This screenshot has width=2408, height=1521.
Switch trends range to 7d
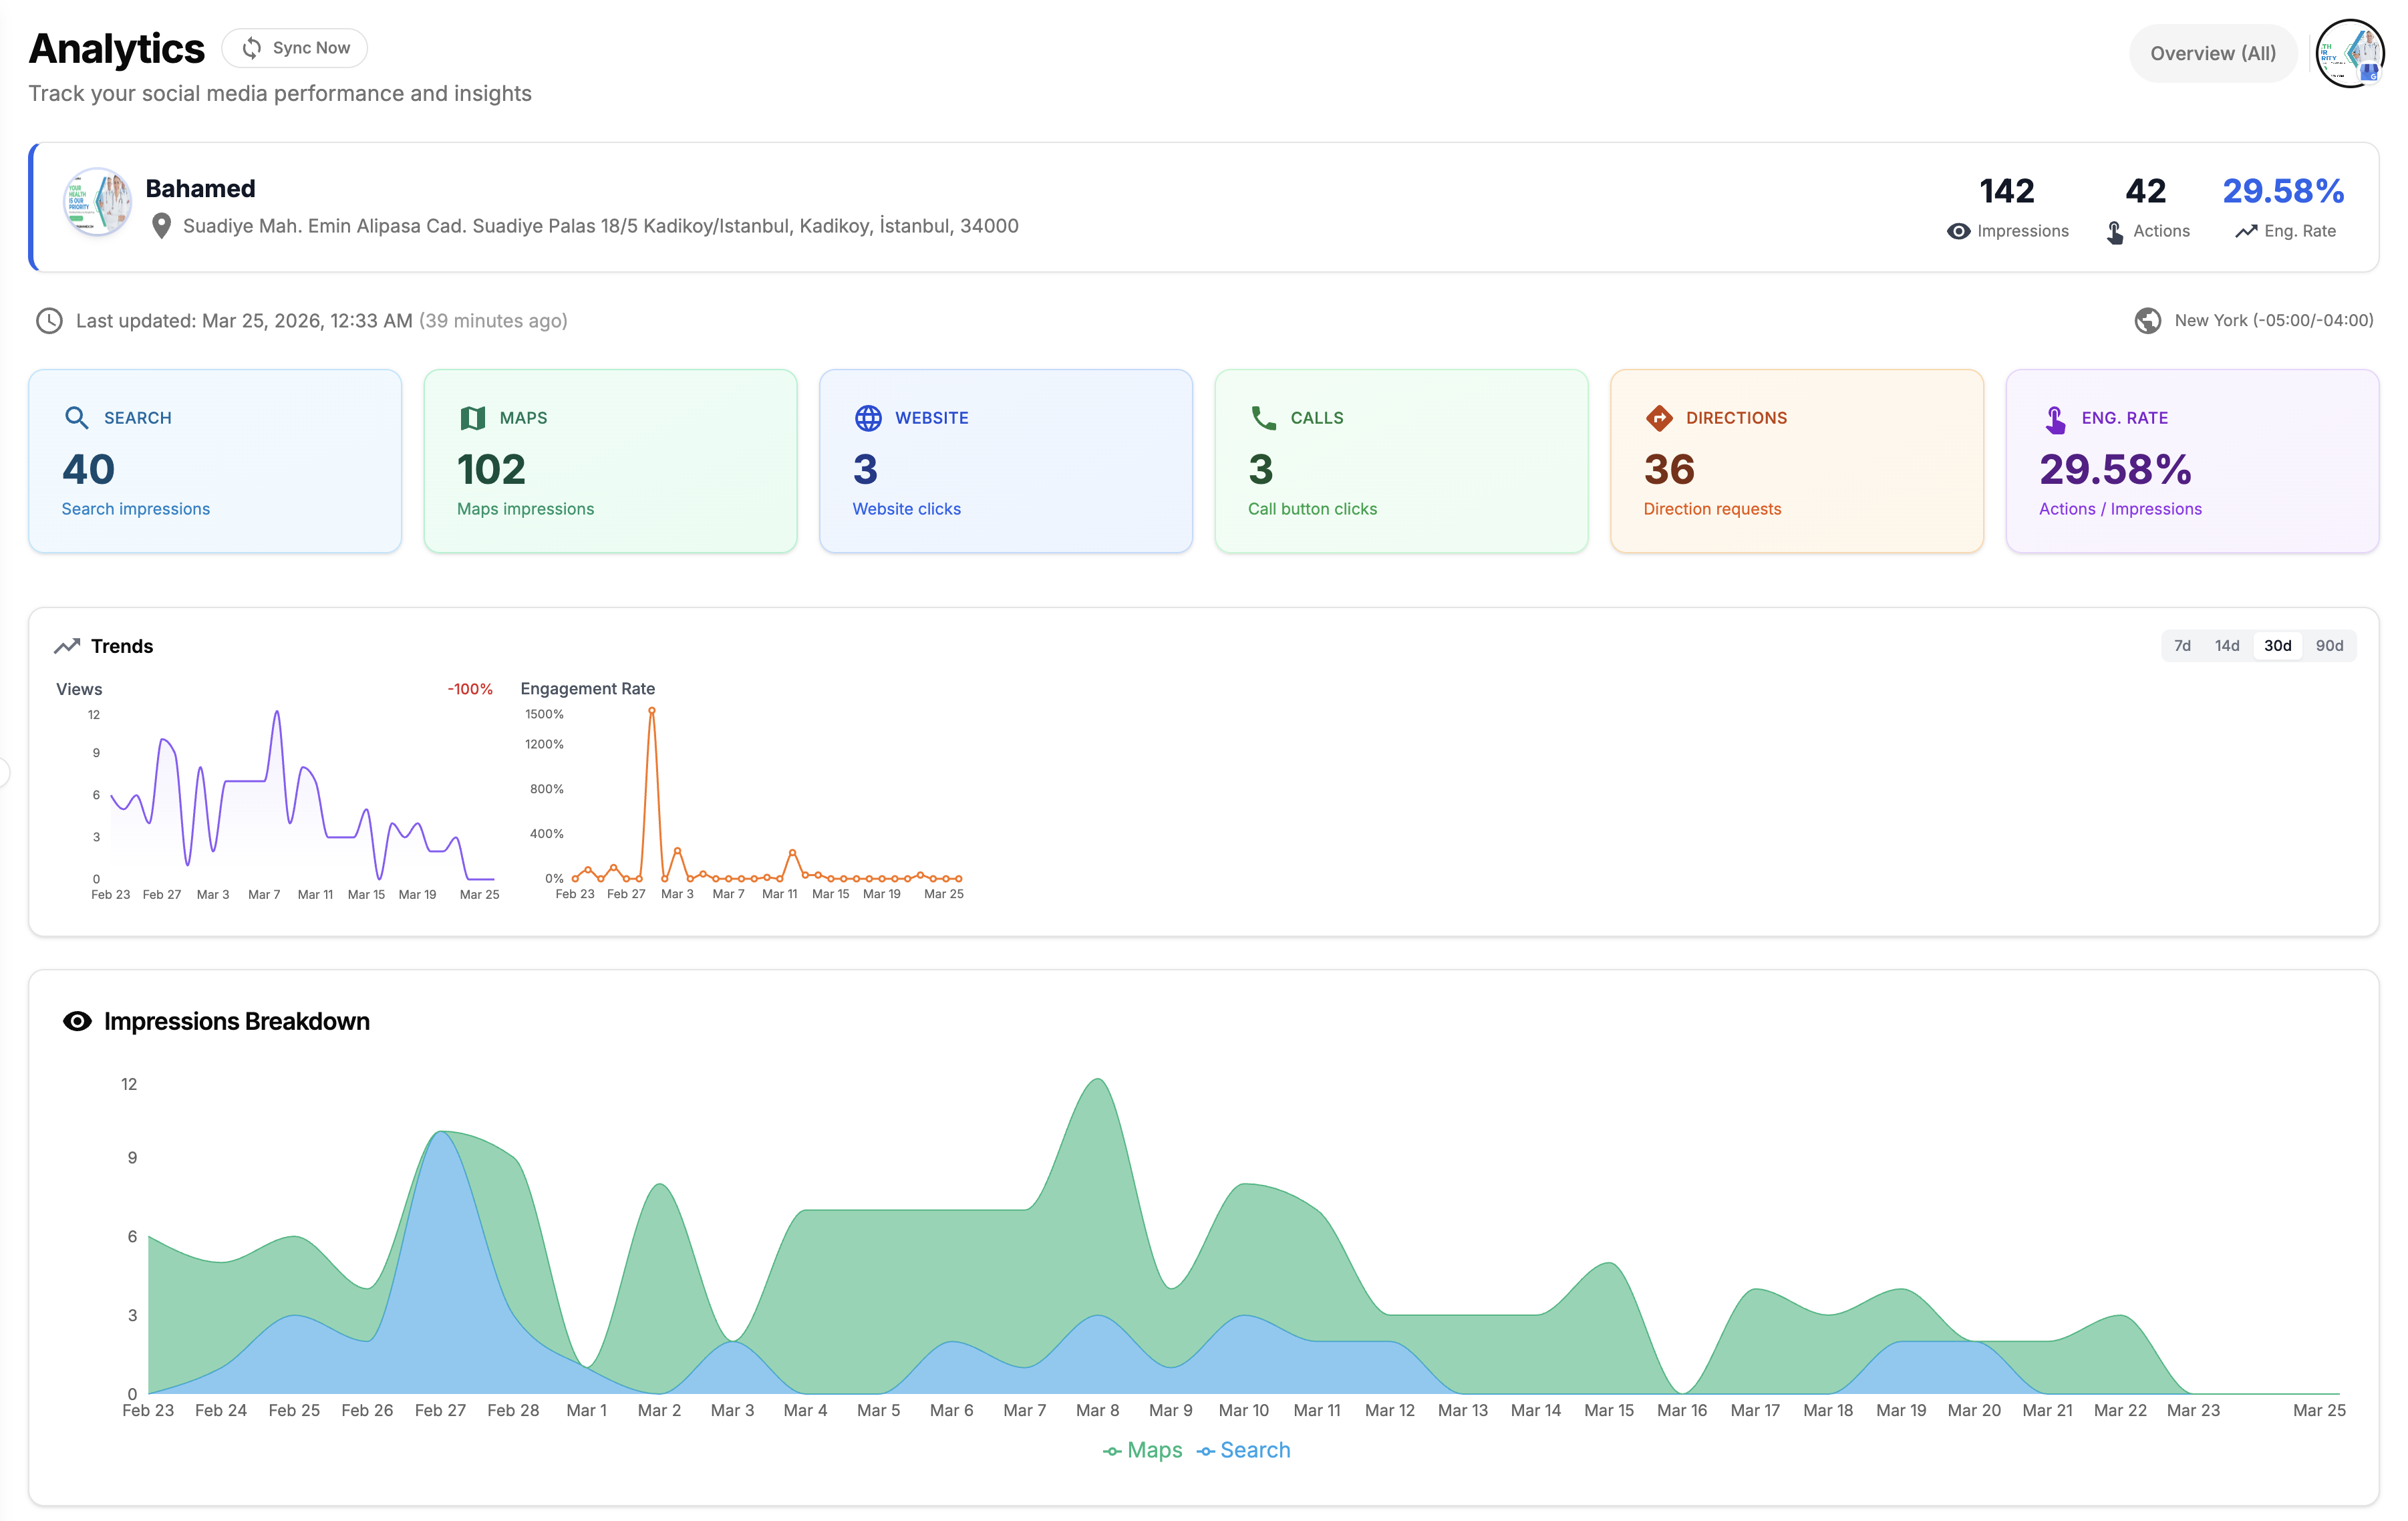click(2182, 645)
